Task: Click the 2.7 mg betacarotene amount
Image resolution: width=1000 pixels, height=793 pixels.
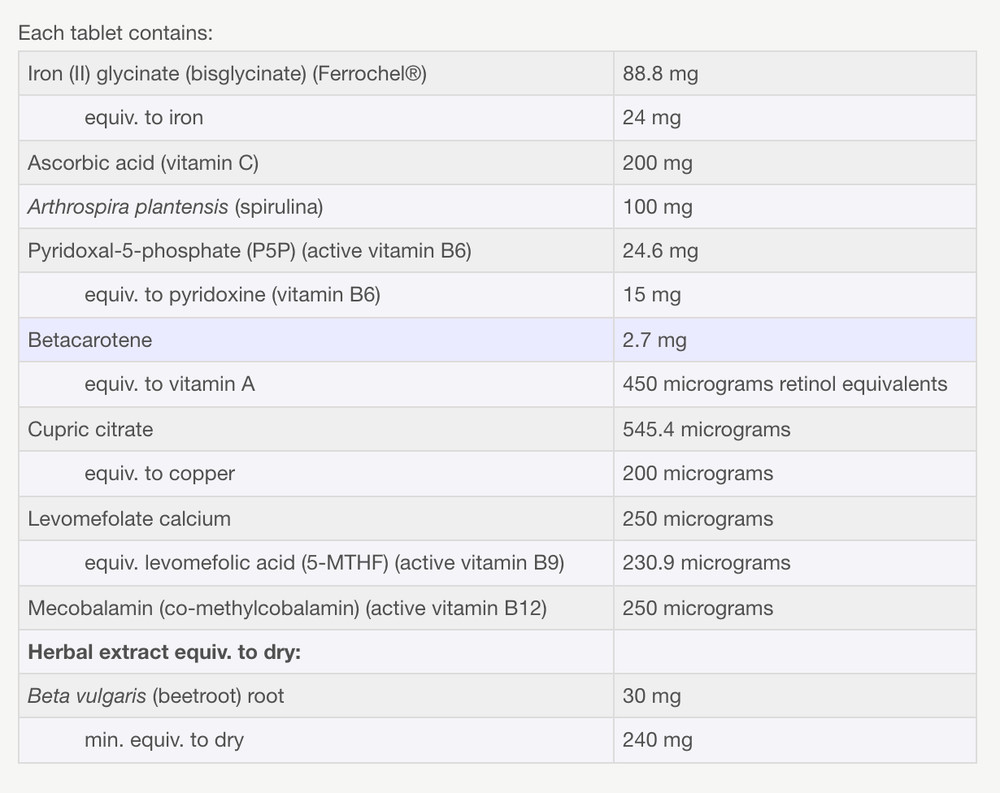Action: tap(654, 340)
